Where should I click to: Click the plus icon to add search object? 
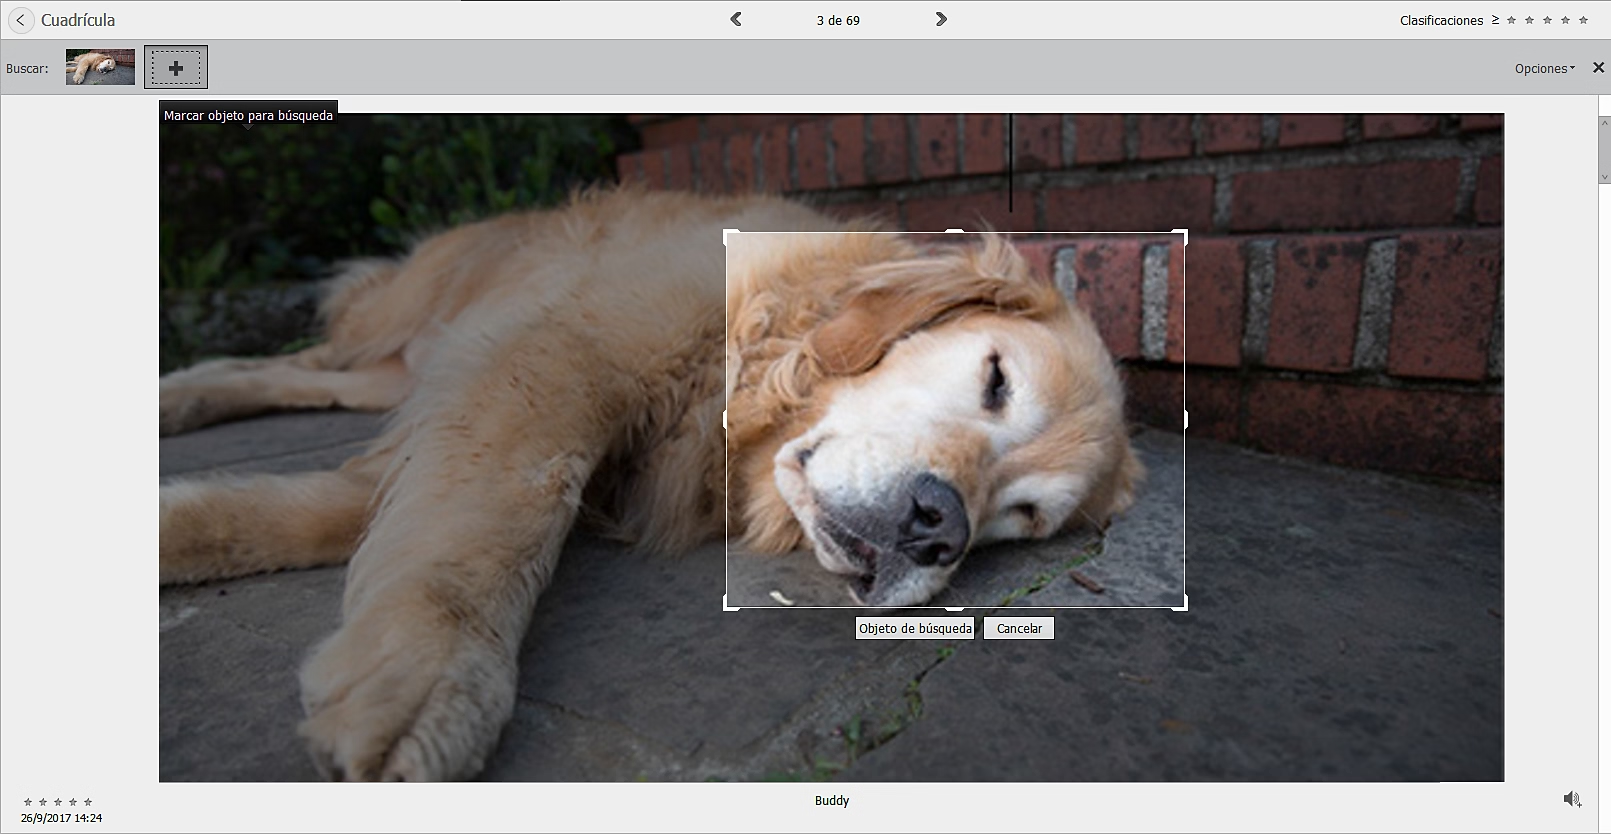pyautogui.click(x=176, y=68)
